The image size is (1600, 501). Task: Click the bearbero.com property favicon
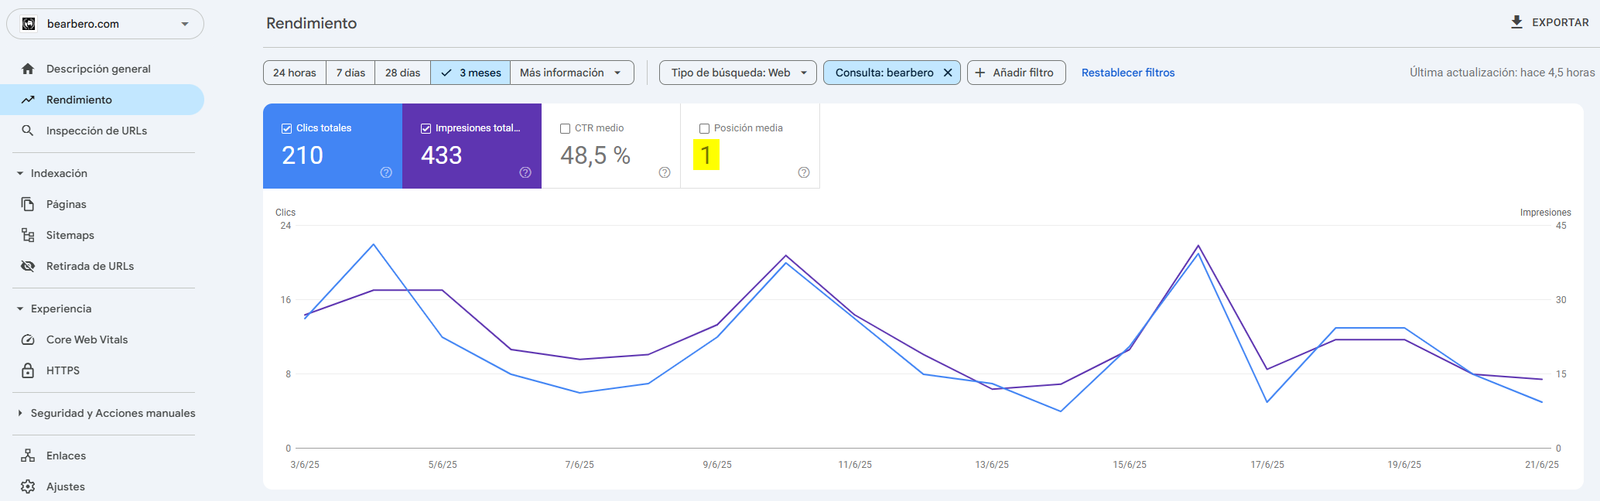point(28,24)
